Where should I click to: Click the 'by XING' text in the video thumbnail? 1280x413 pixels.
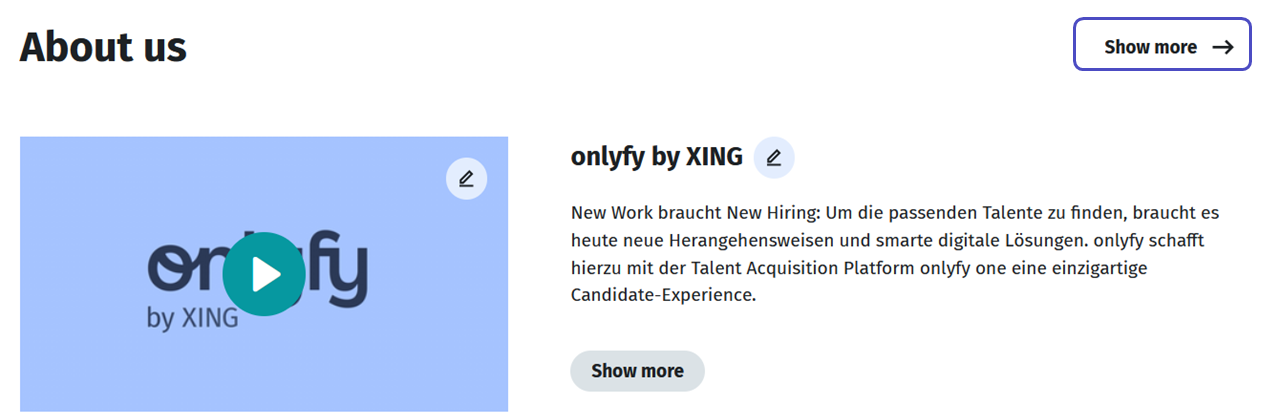point(192,318)
